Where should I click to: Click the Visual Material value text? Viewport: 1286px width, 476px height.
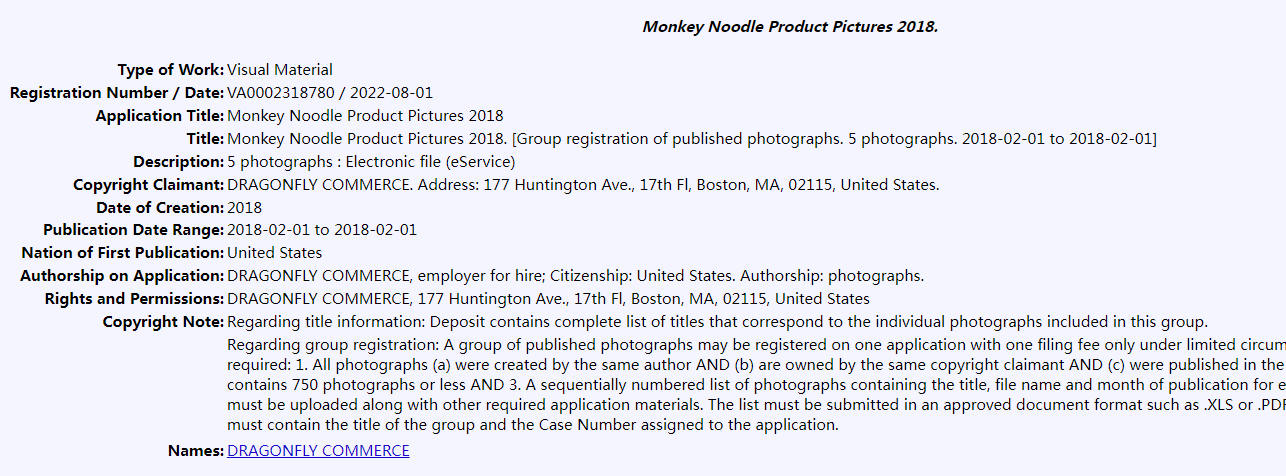280,70
